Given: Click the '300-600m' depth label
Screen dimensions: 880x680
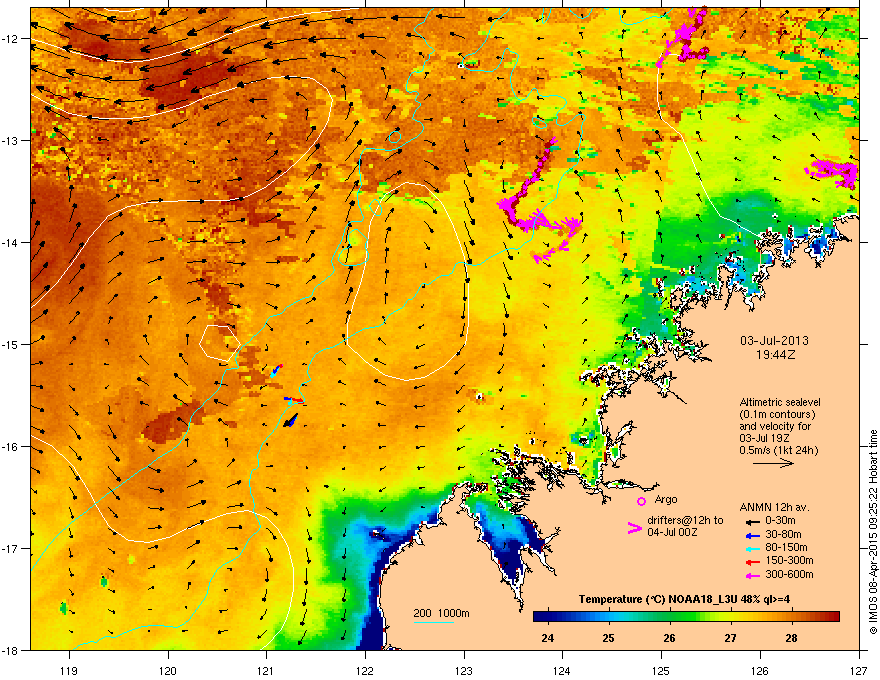Looking at the screenshot, I should [789, 575].
